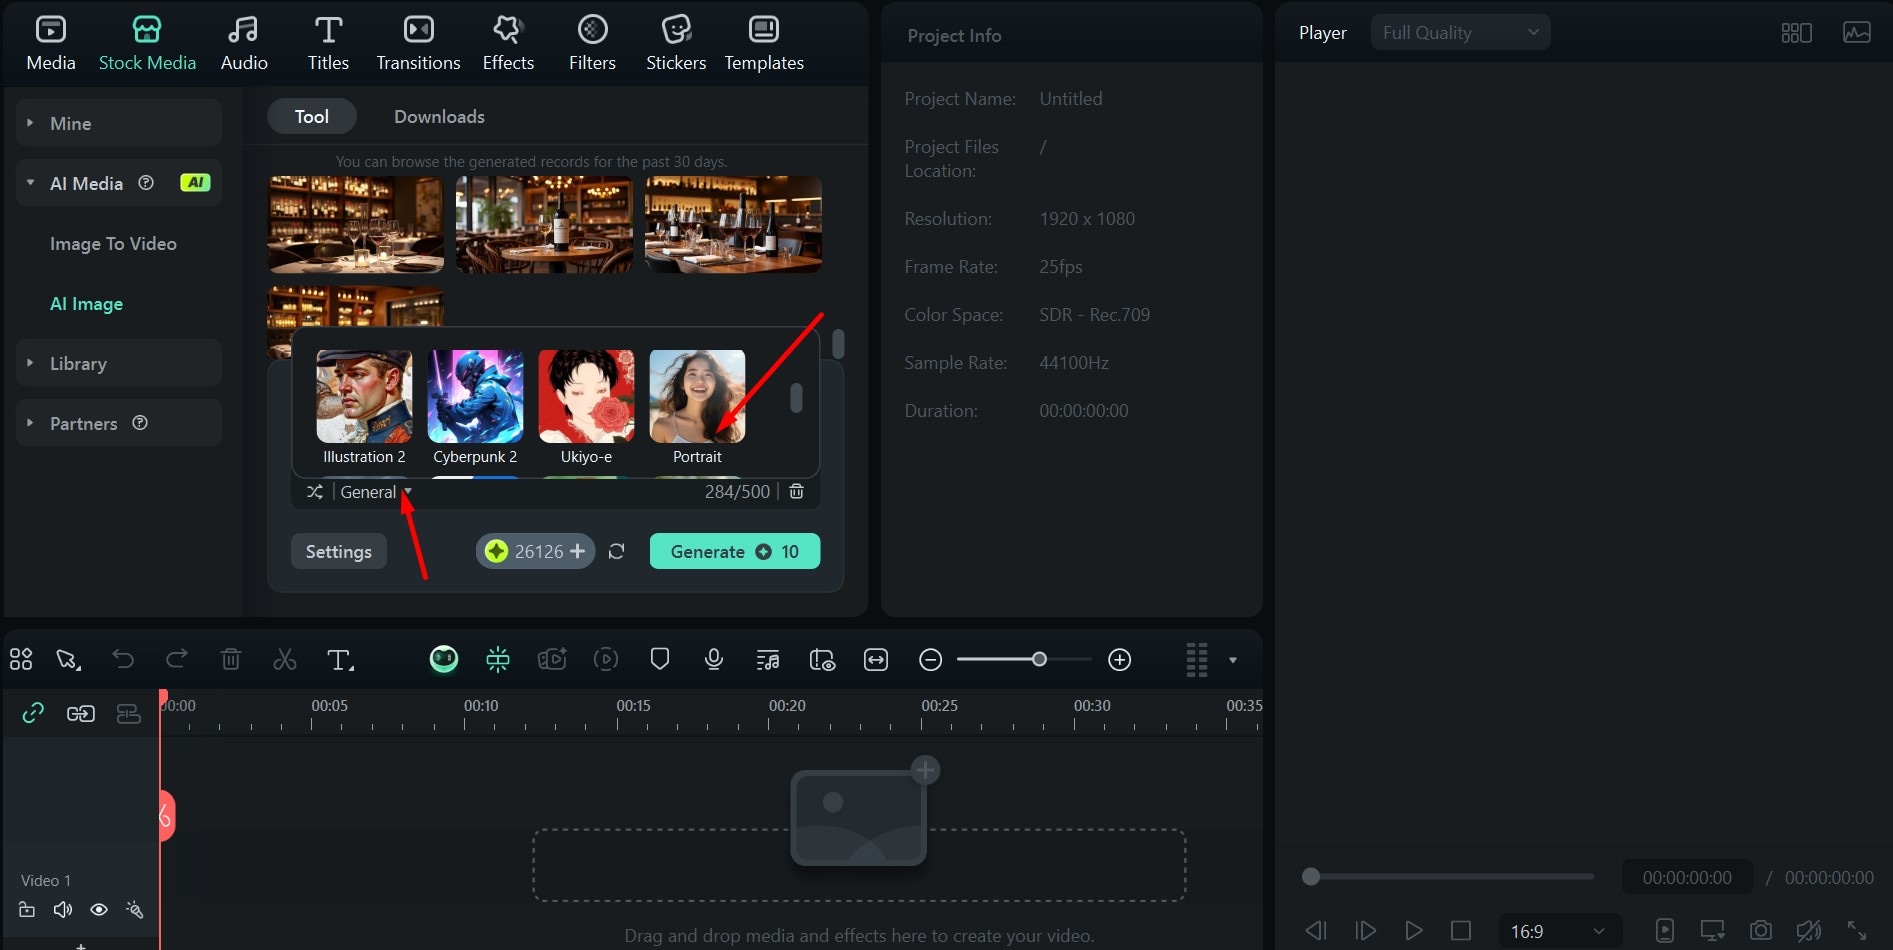Click the Undo icon
The width and height of the screenshot is (1893, 950).
123,659
